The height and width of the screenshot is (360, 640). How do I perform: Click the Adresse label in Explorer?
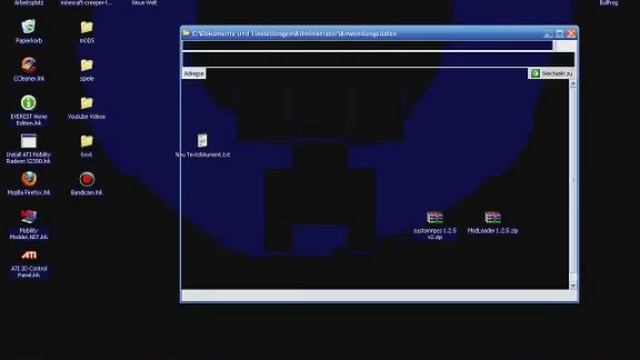(x=194, y=73)
